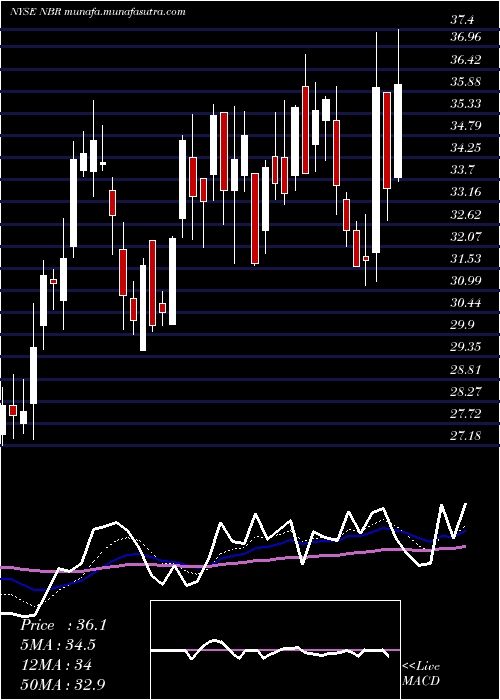The height and width of the screenshot is (700, 500).
Task: Click the 'Price : 36.1' readout
Action: (63, 625)
